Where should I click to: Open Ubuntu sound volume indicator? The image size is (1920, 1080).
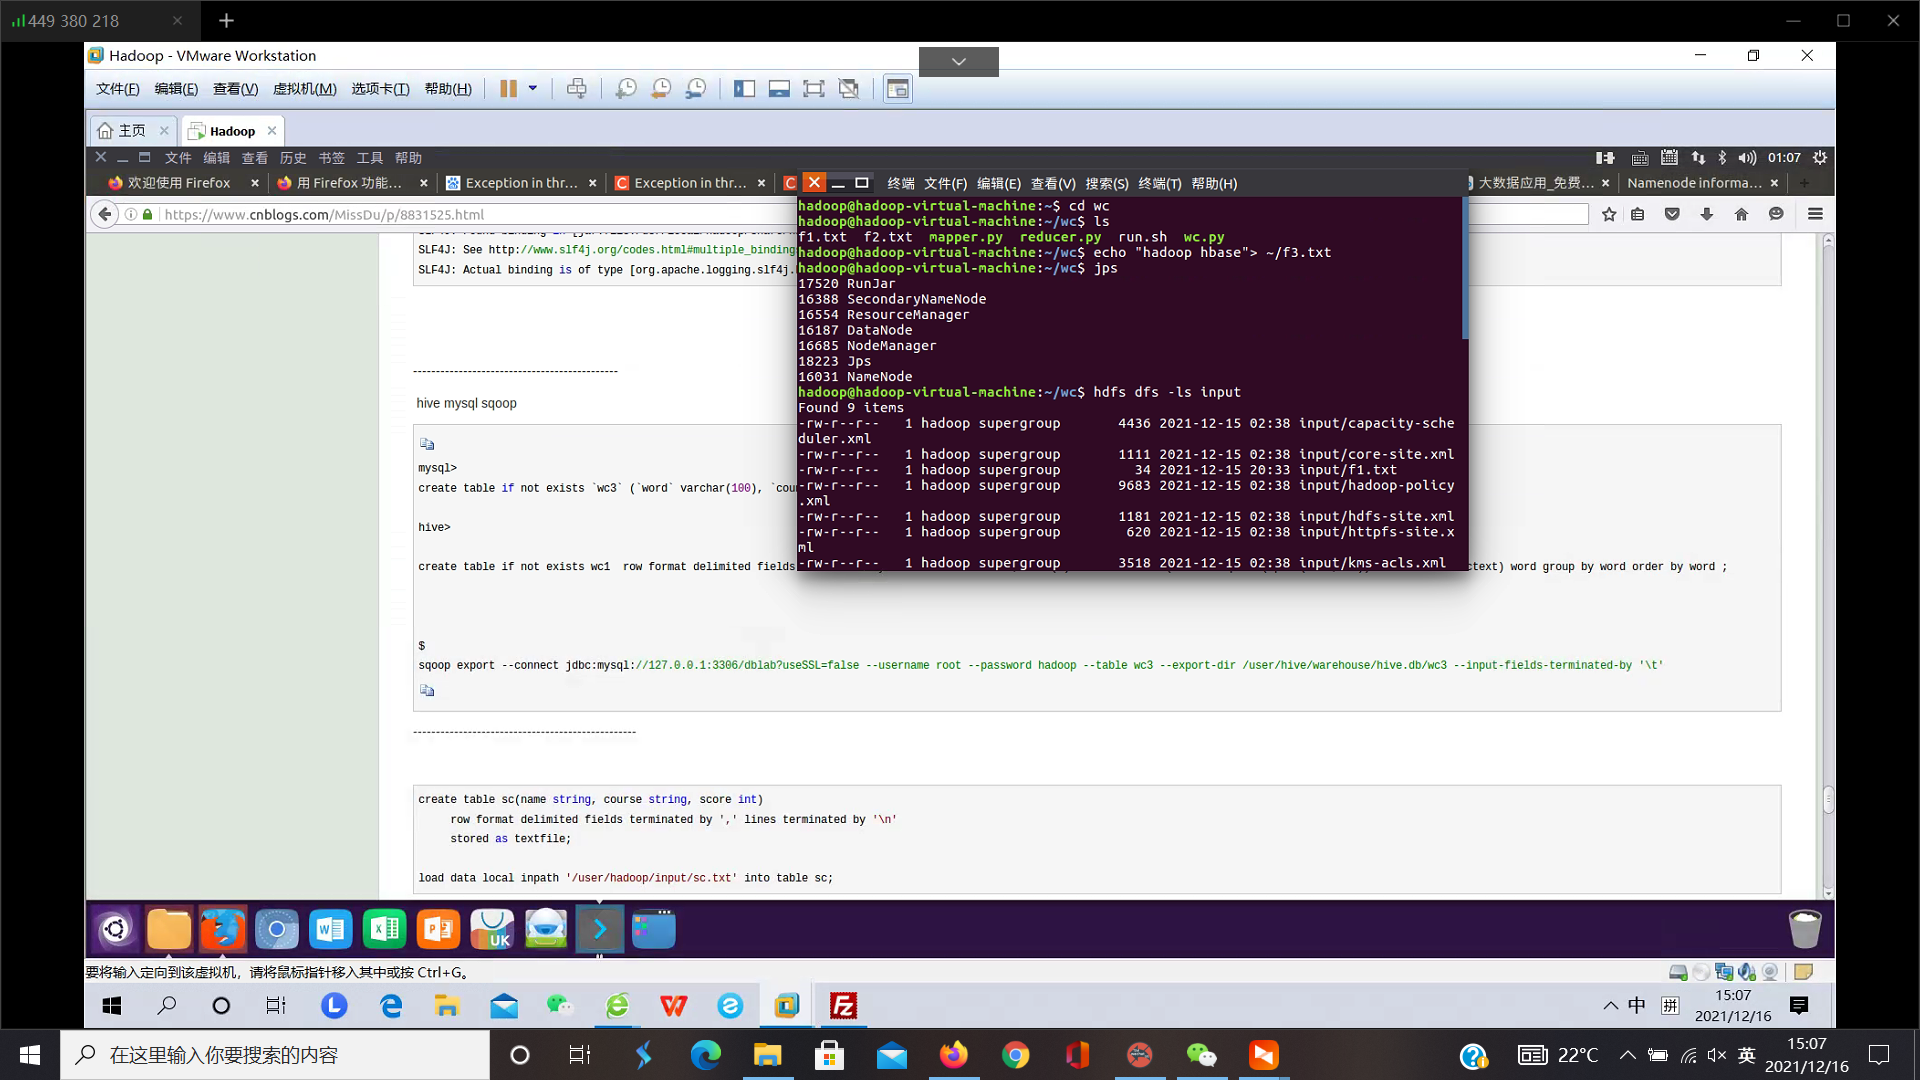(1747, 158)
